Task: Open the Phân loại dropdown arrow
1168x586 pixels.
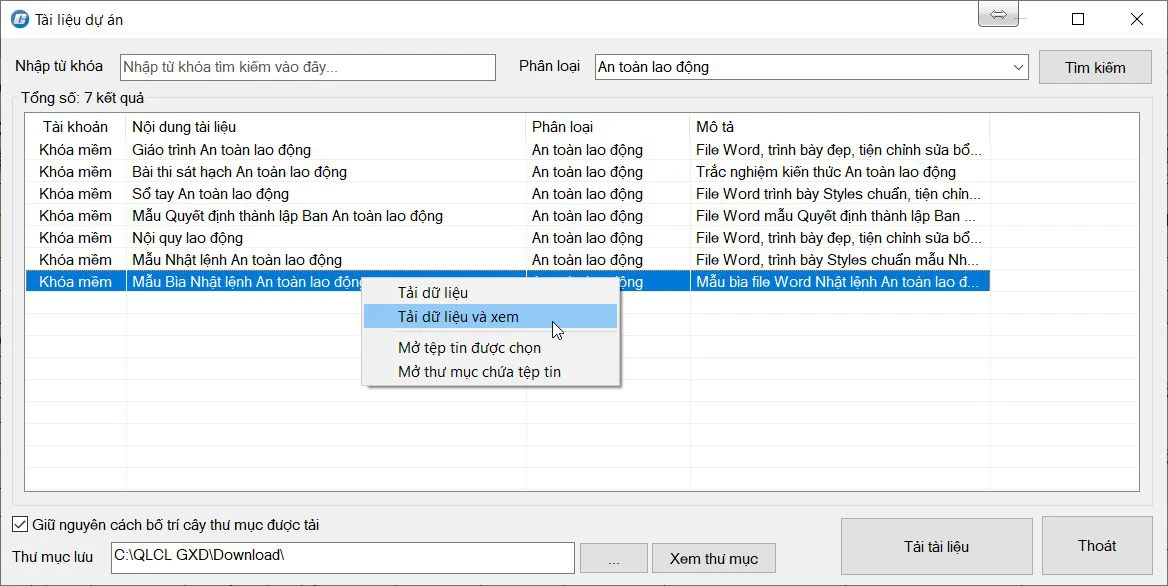Action: (1018, 67)
